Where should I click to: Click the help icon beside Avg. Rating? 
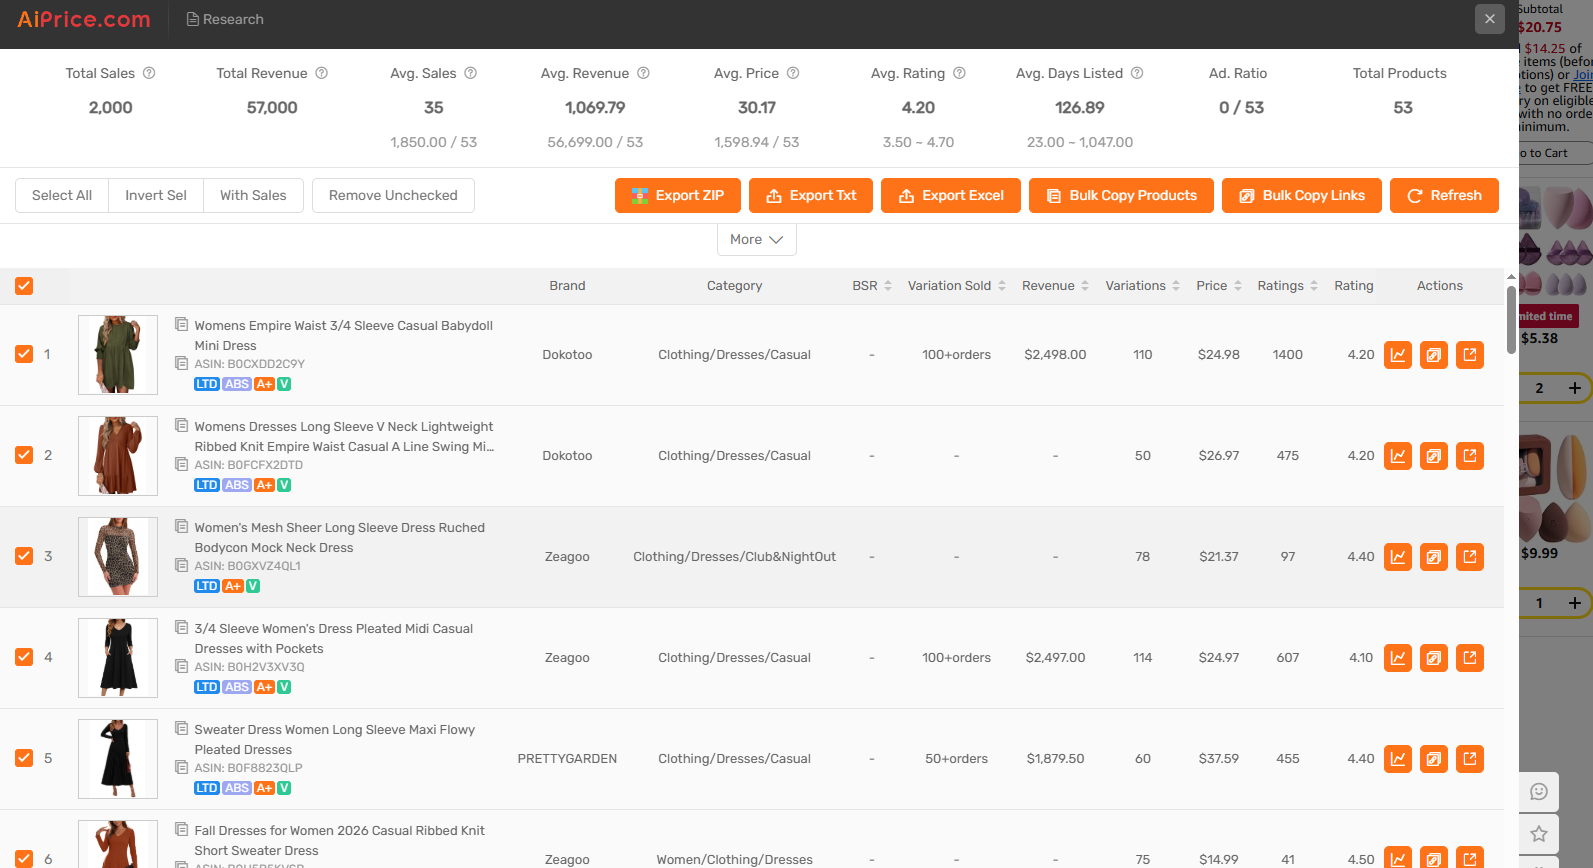coord(959,73)
